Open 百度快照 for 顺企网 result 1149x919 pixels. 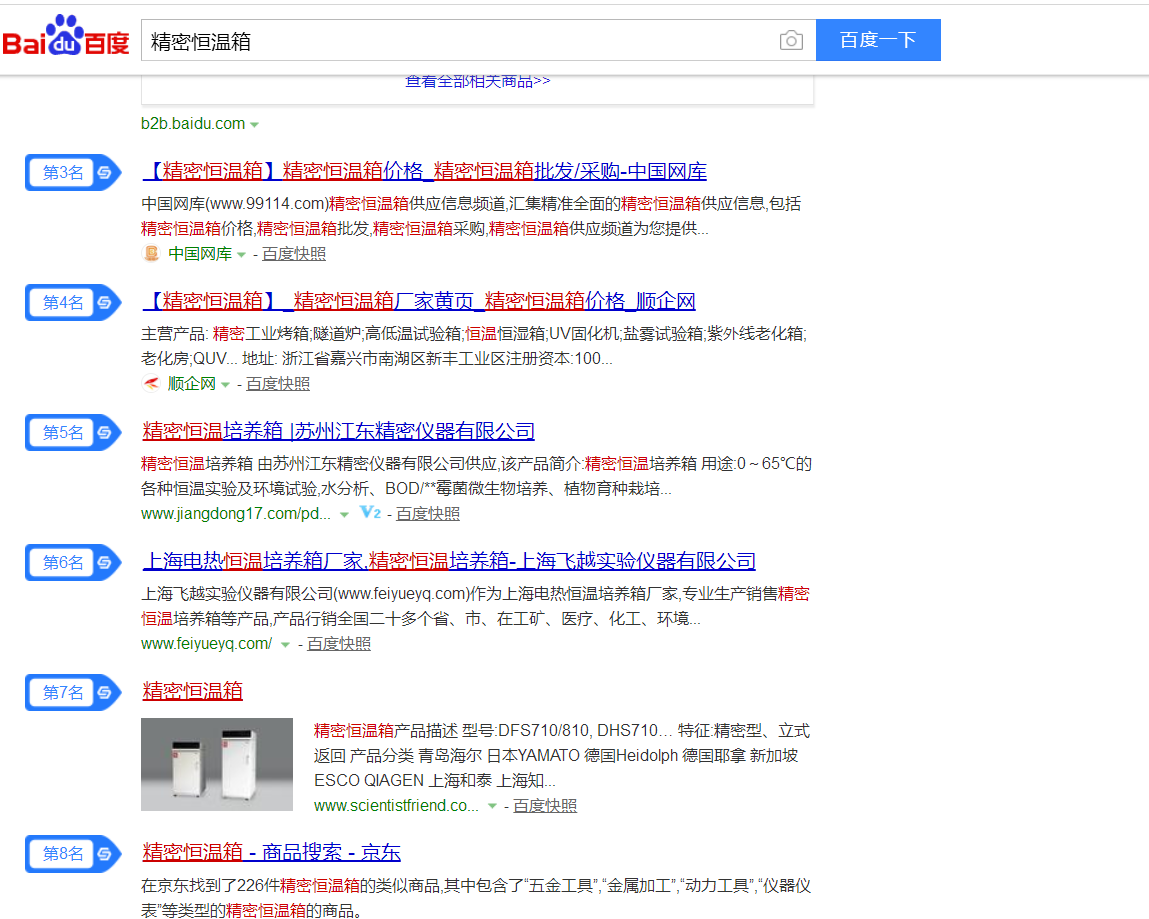(x=278, y=383)
